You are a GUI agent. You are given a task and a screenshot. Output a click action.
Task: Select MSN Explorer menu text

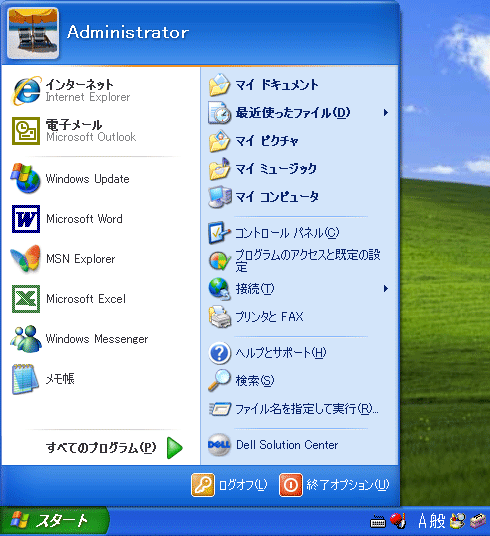pyautogui.click(x=81, y=259)
